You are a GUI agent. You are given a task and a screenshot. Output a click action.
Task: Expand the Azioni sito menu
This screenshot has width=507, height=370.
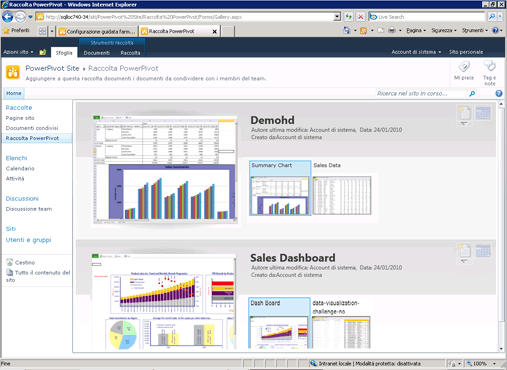click(x=18, y=52)
